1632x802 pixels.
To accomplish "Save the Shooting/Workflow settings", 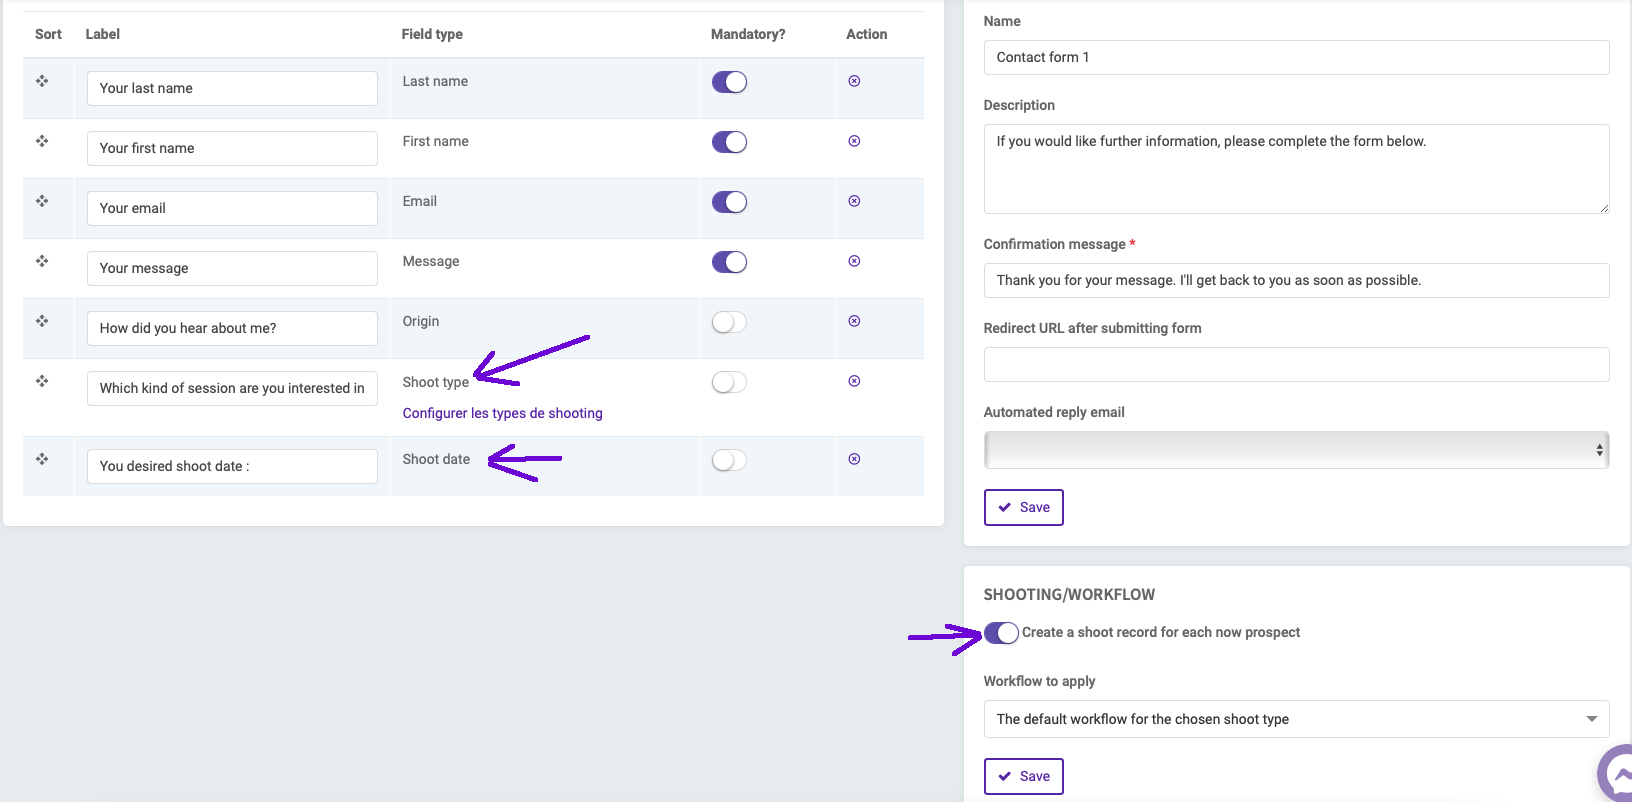I will click(x=1023, y=776).
